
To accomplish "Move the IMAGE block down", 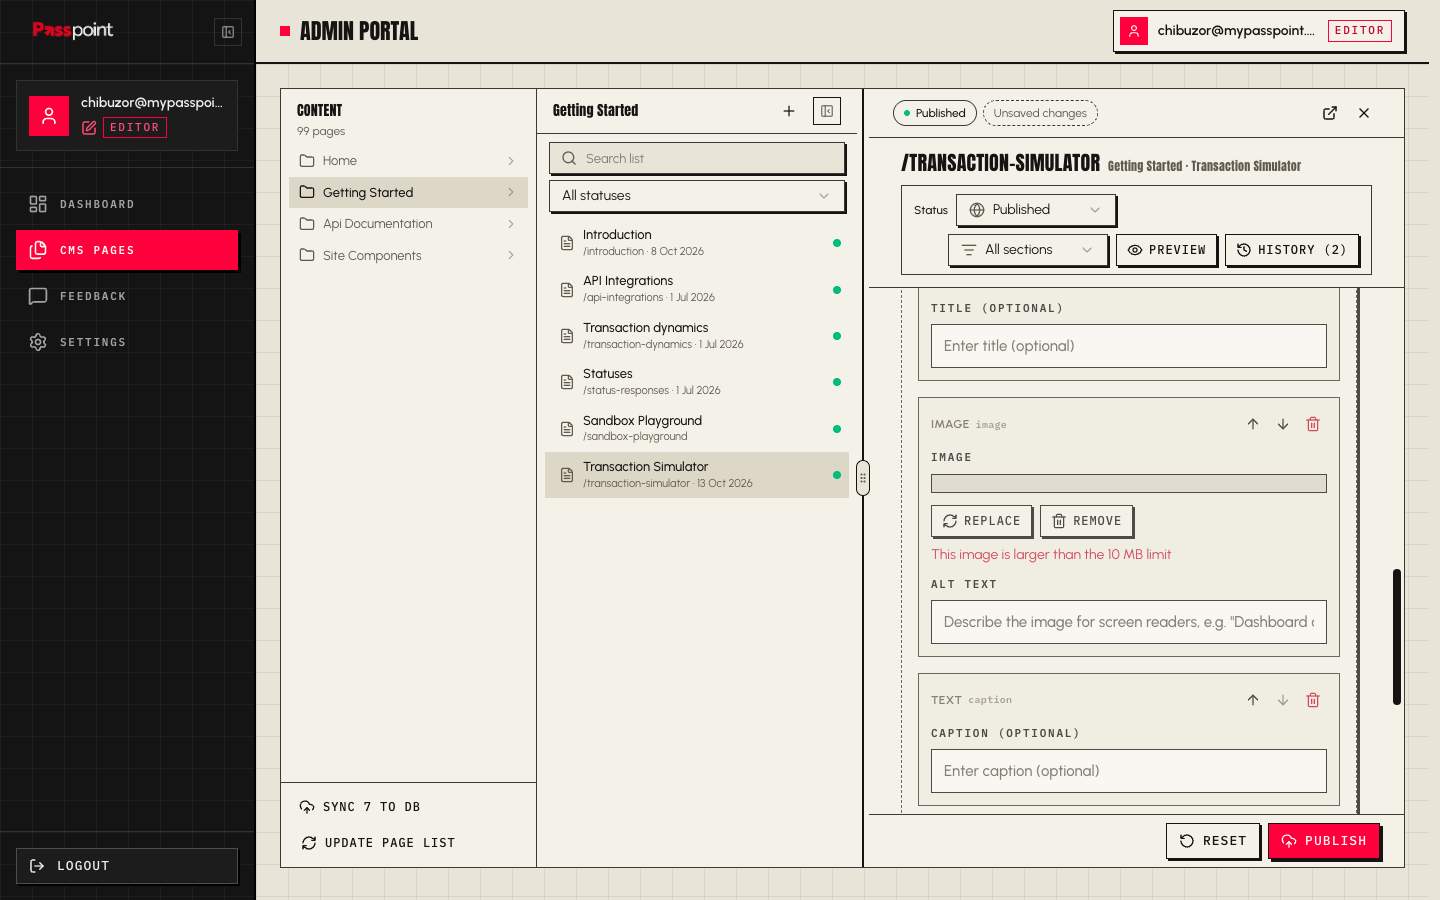I will click(1283, 424).
